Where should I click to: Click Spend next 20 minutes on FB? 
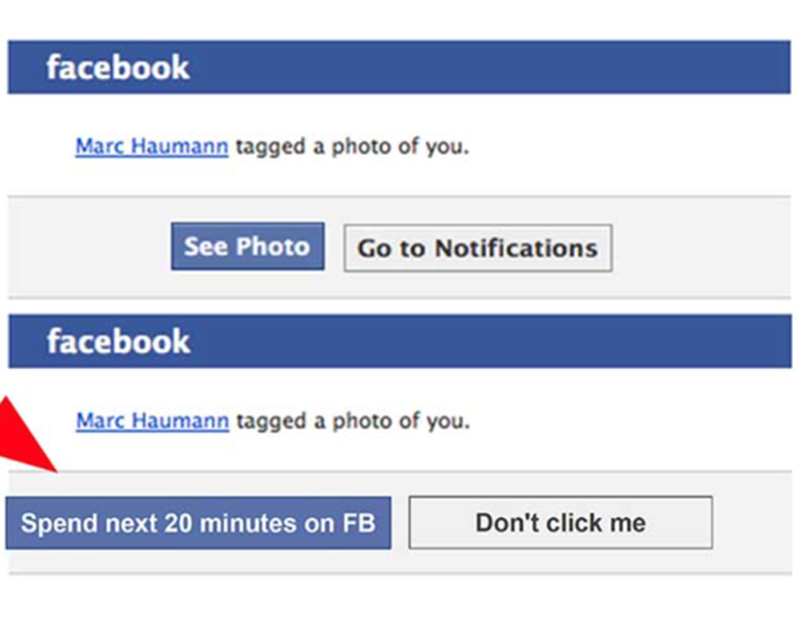(x=198, y=523)
